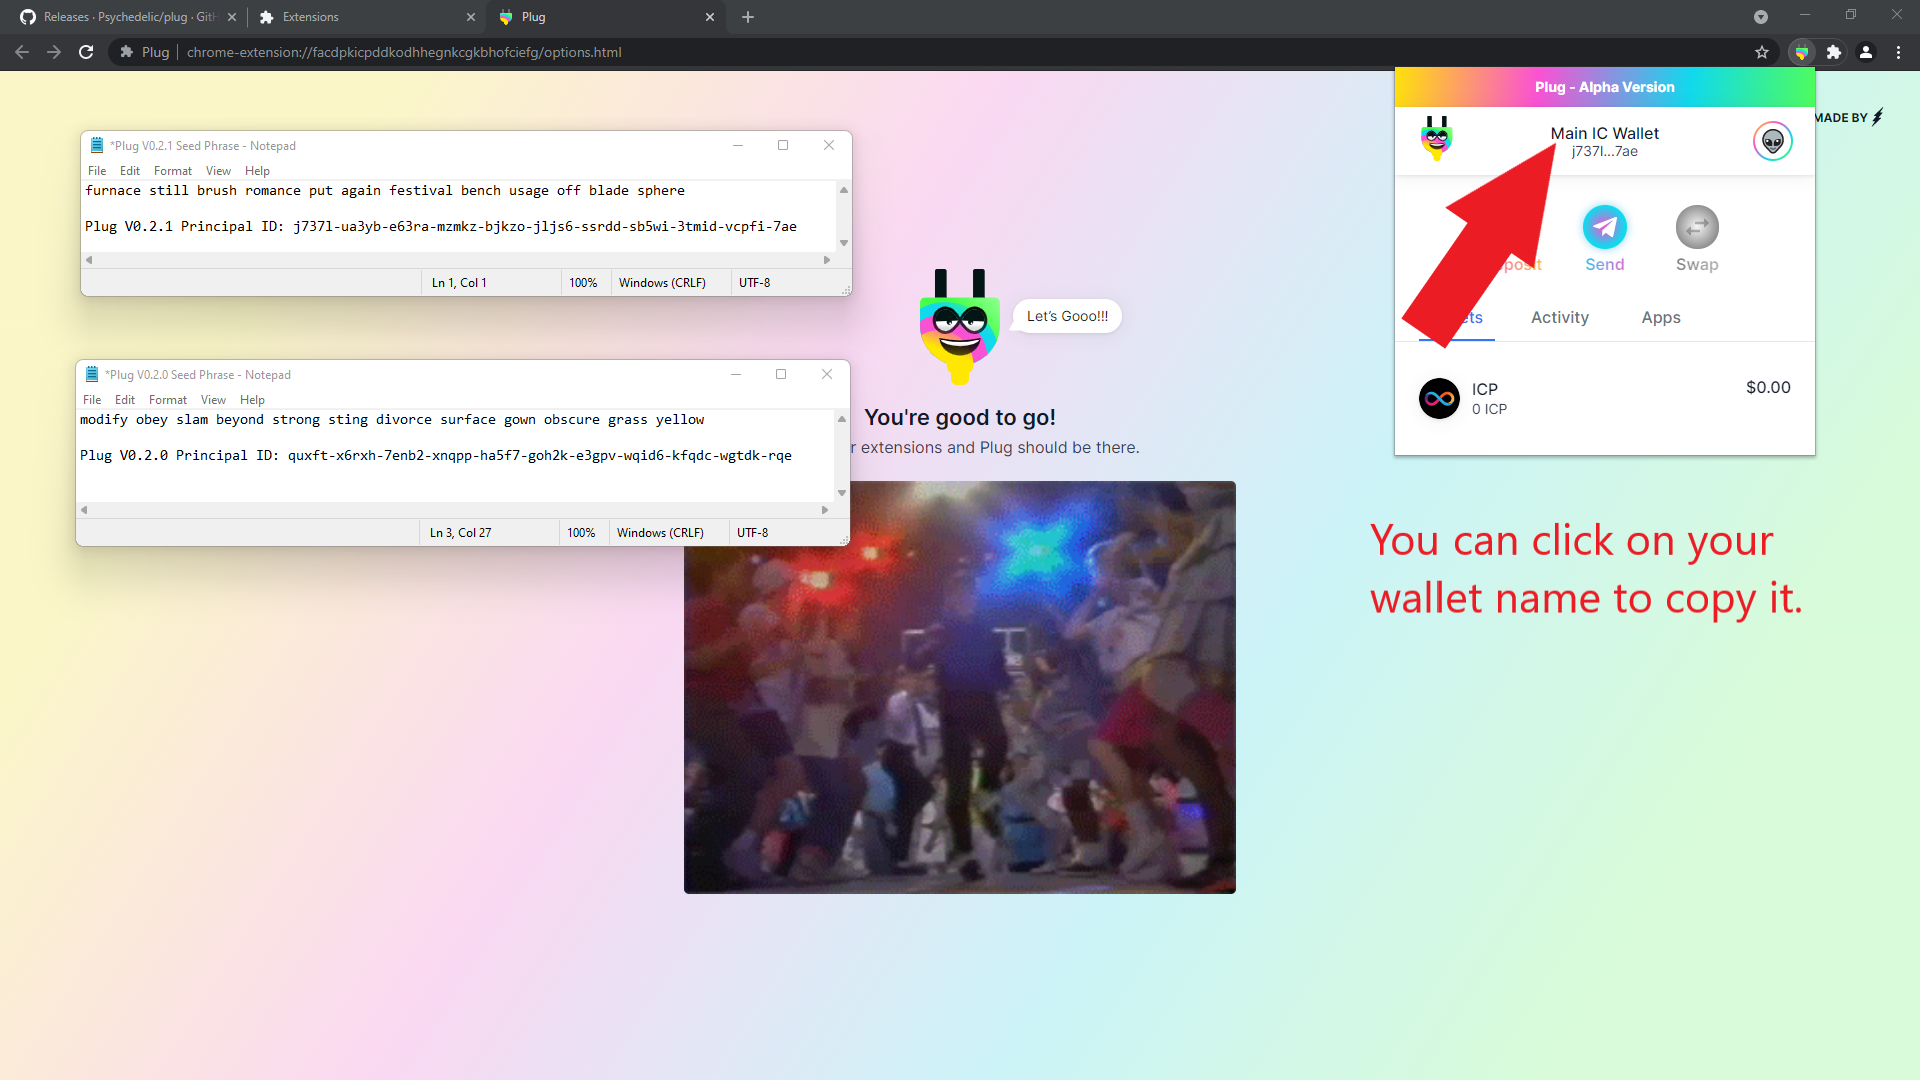Click the Send icon in Plug wallet

click(x=1604, y=227)
